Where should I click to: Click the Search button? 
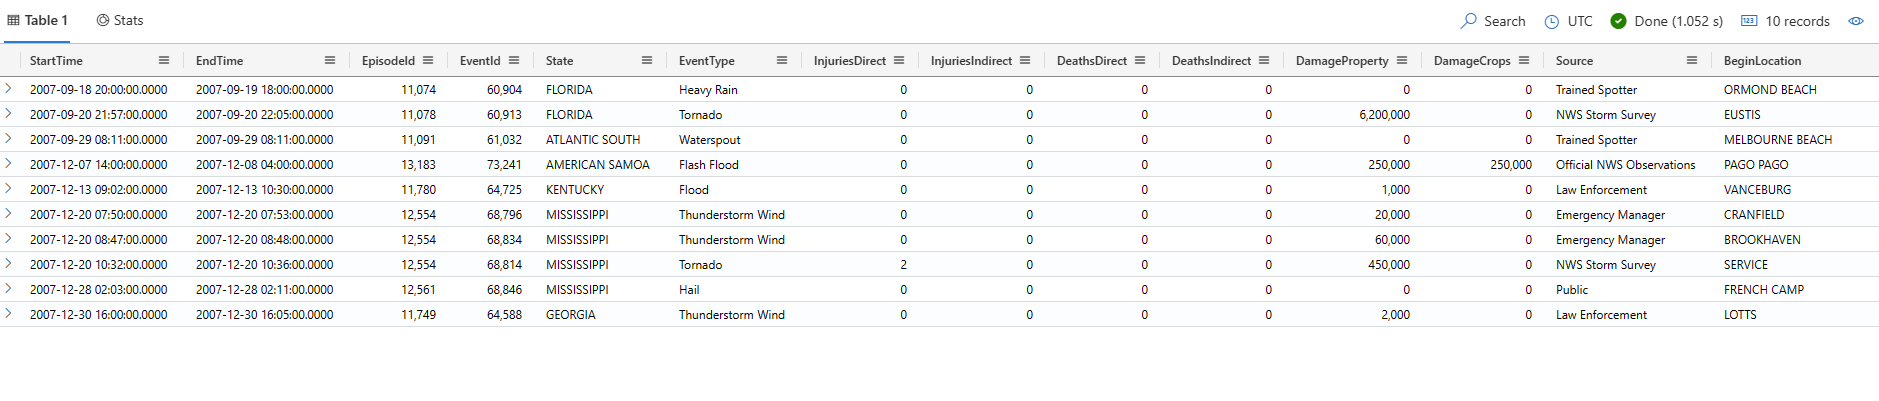tap(1493, 21)
